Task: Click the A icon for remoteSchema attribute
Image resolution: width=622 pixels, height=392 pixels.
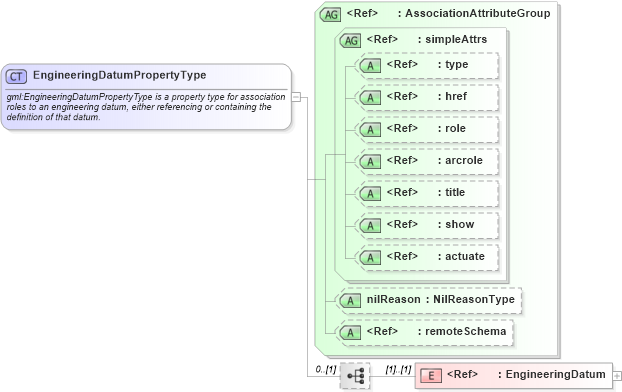Action: pyautogui.click(x=350, y=333)
